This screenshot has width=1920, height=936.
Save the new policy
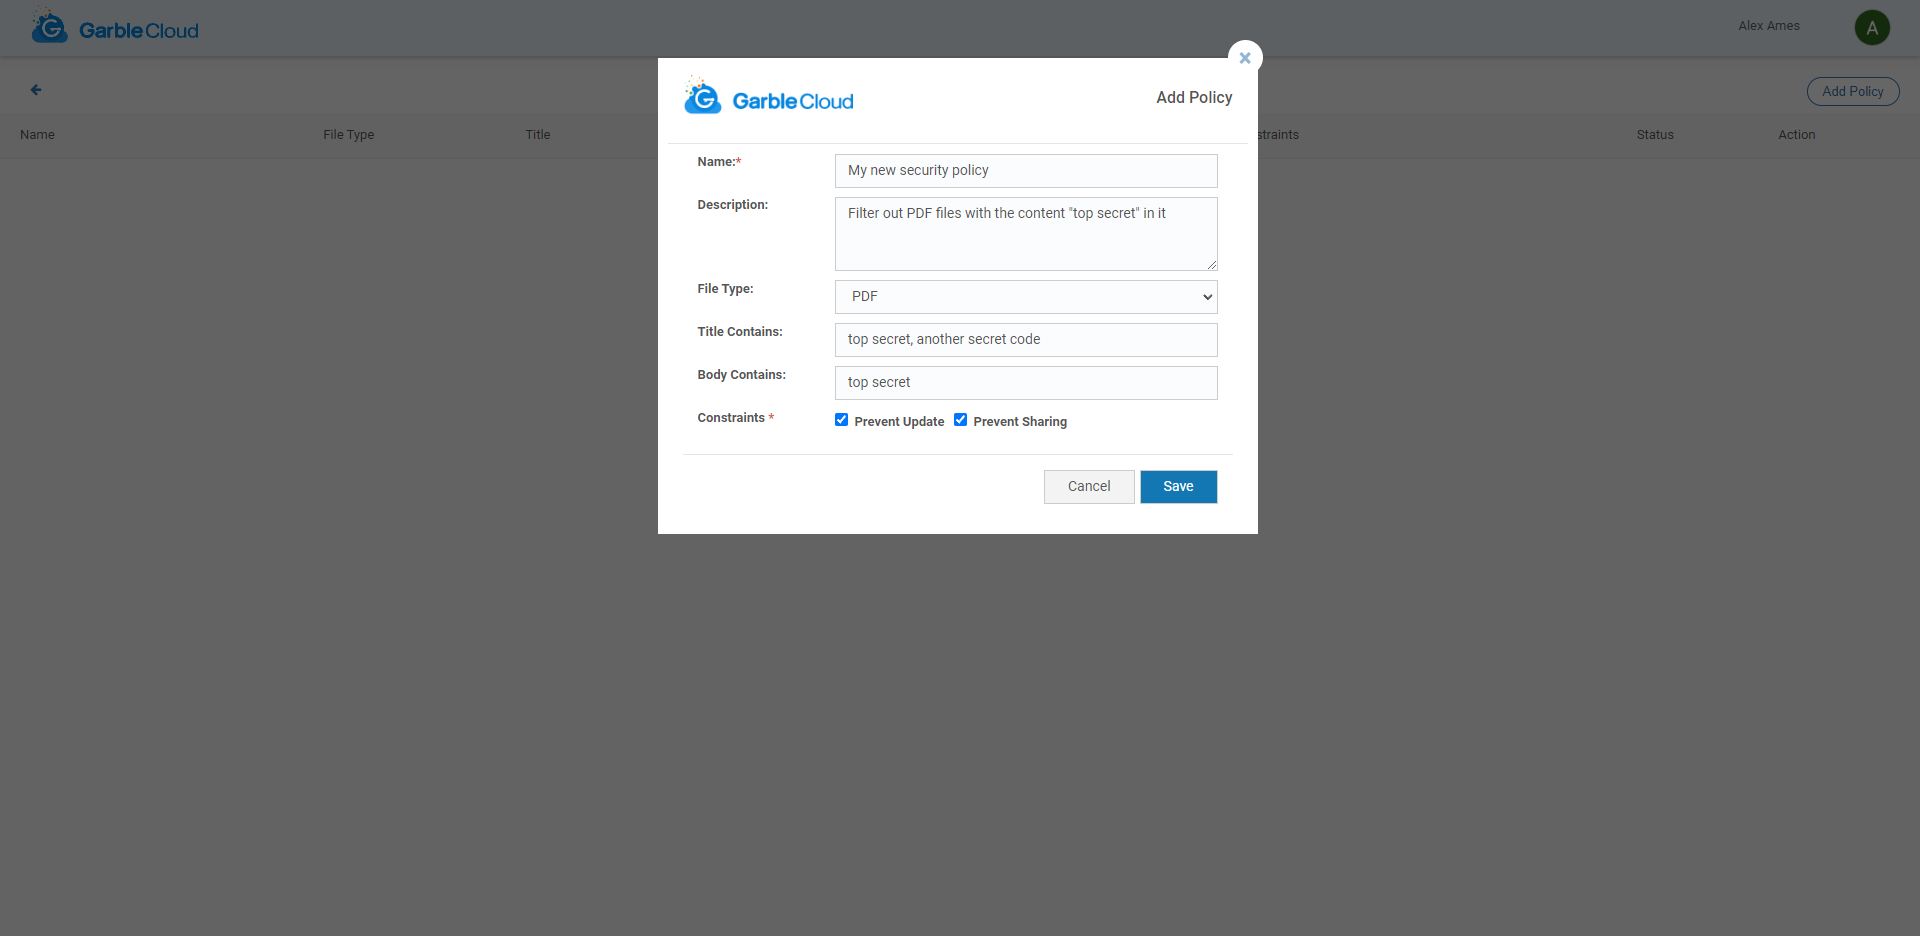(x=1179, y=487)
